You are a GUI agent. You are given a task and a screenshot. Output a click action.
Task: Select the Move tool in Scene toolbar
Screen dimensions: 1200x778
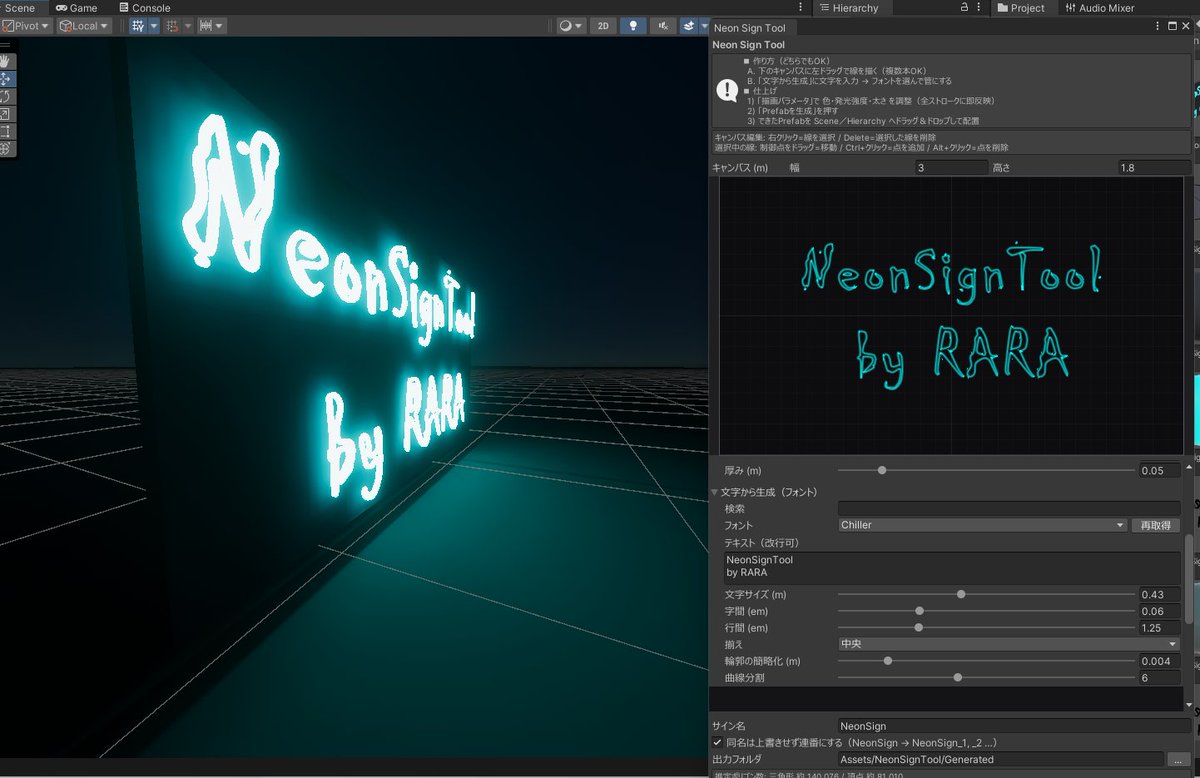[x=7, y=79]
